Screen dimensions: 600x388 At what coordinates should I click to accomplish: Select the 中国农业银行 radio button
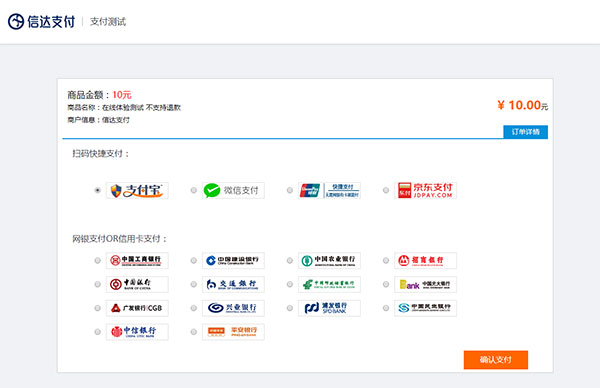[x=290, y=261]
